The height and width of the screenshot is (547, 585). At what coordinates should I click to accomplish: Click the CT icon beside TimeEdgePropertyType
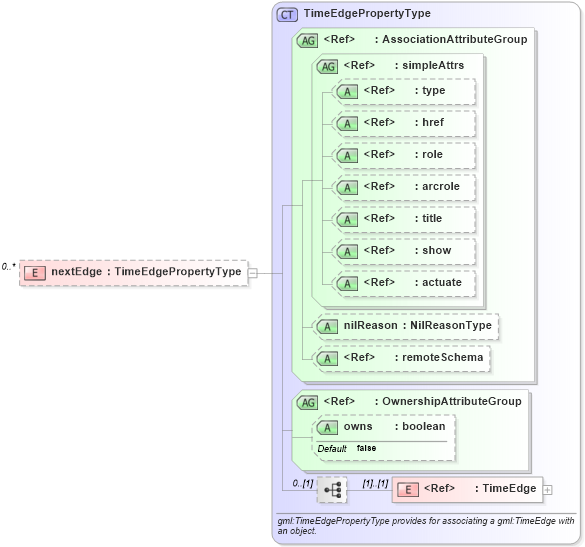[287, 15]
